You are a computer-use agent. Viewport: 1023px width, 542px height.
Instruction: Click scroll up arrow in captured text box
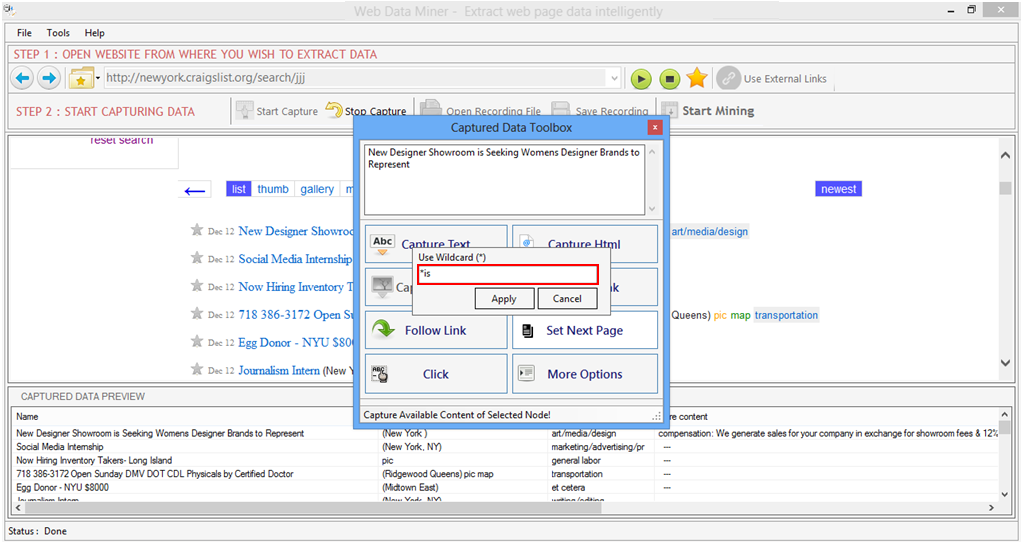(651, 152)
